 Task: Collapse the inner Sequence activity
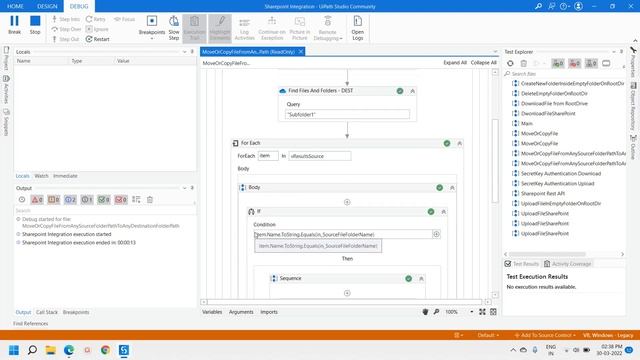tap(421, 279)
